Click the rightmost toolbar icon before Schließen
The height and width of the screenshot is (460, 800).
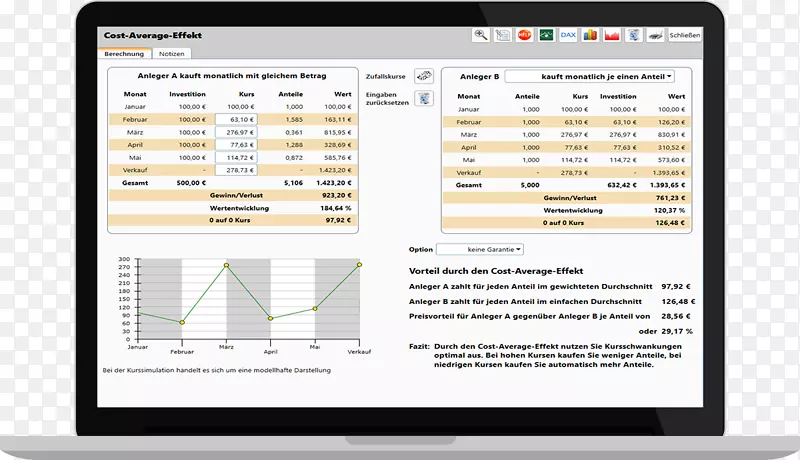point(654,35)
